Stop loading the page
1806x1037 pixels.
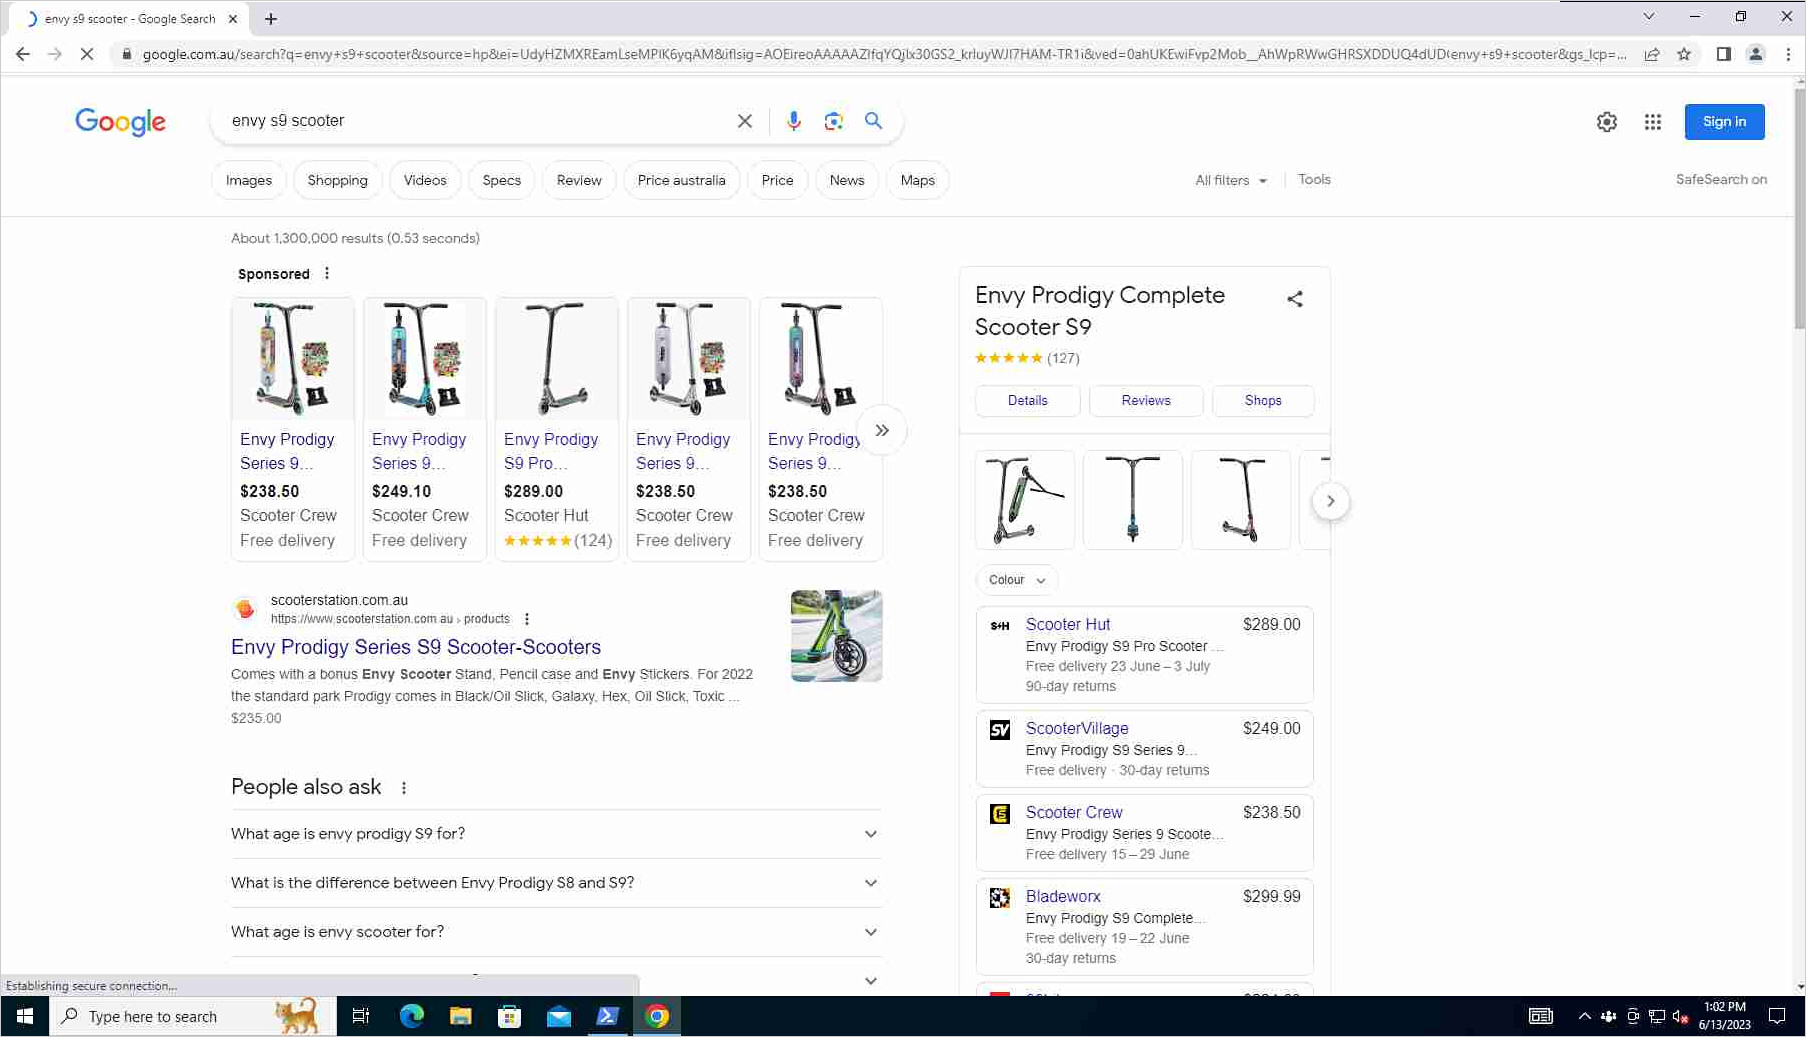pos(87,54)
